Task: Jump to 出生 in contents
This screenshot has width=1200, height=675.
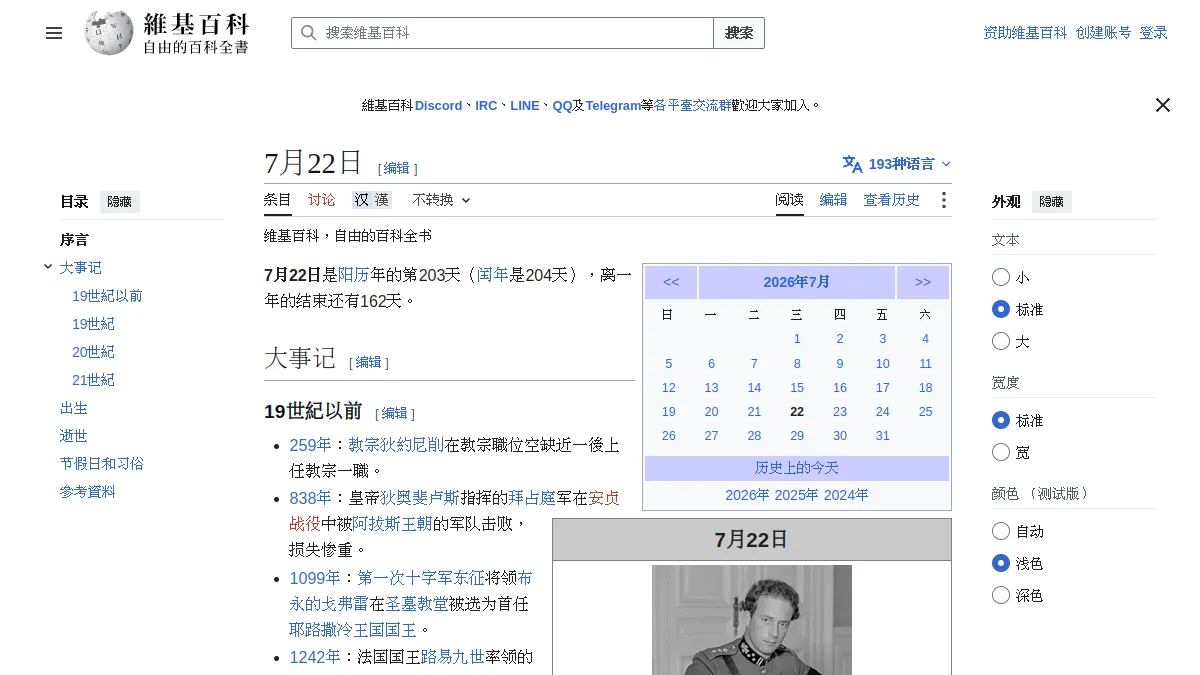Action: 74,408
